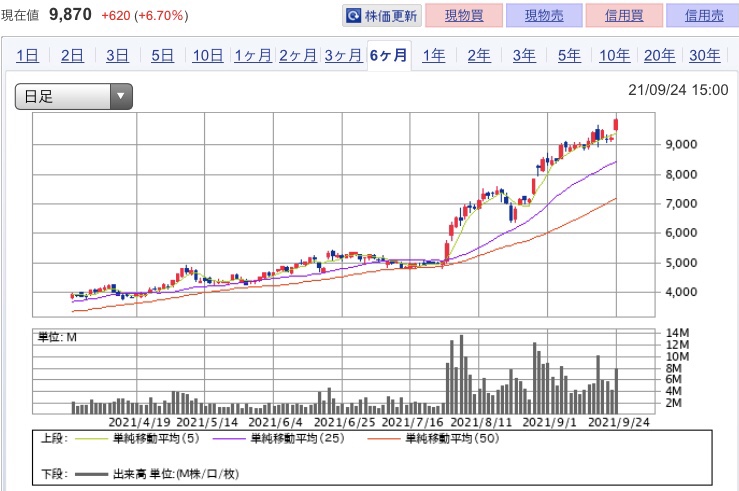Select the 10日 chart period tab

(x=208, y=56)
